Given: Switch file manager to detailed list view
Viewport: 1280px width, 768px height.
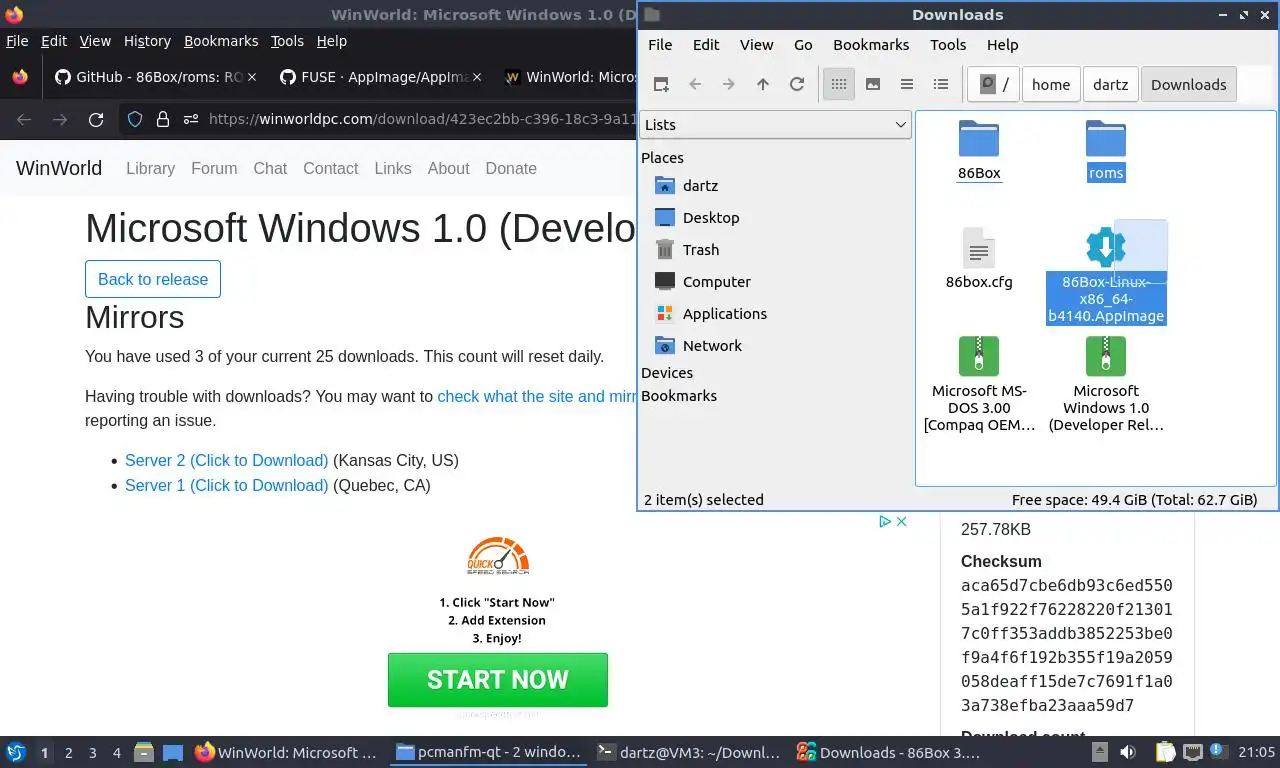Looking at the screenshot, I should 941,84.
